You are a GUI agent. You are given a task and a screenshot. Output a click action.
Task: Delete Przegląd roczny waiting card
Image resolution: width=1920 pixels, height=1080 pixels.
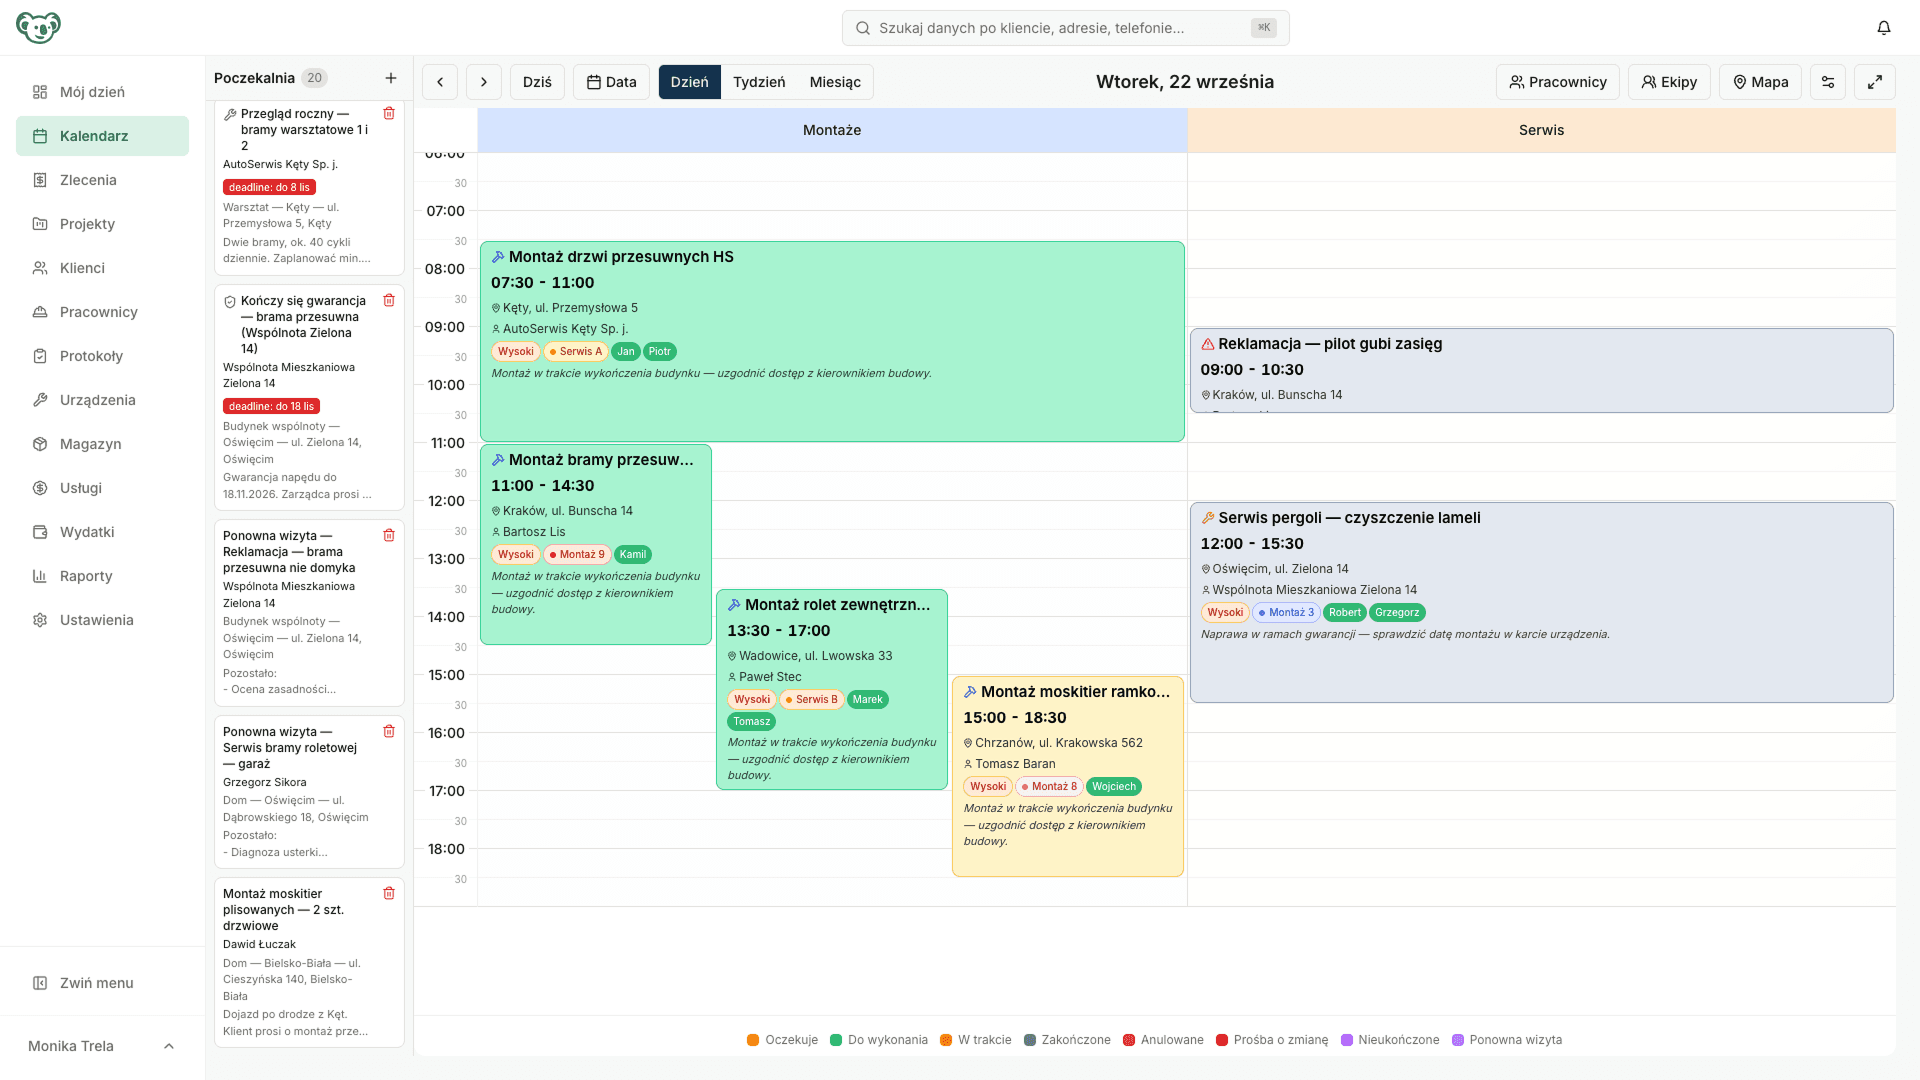(x=389, y=114)
